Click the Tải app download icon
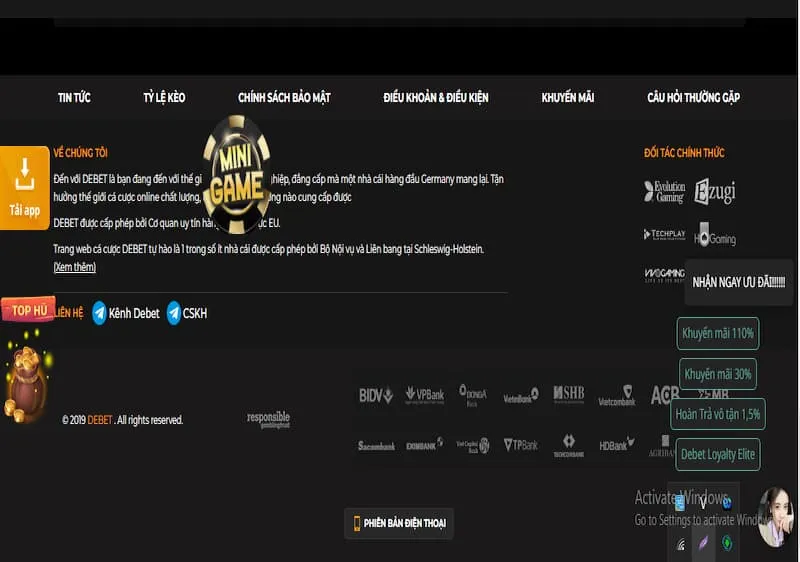800x562 pixels. pyautogui.click(x=25, y=187)
